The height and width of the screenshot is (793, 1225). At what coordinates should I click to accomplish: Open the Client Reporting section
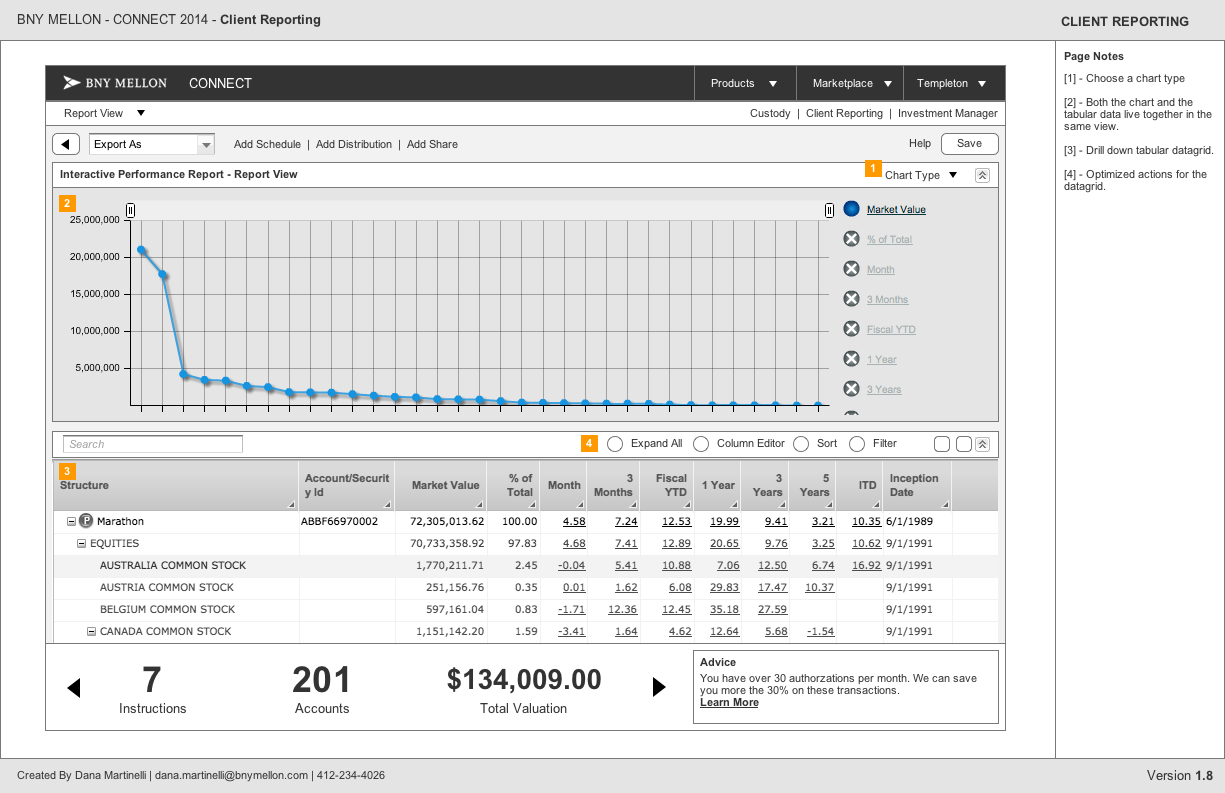844,114
